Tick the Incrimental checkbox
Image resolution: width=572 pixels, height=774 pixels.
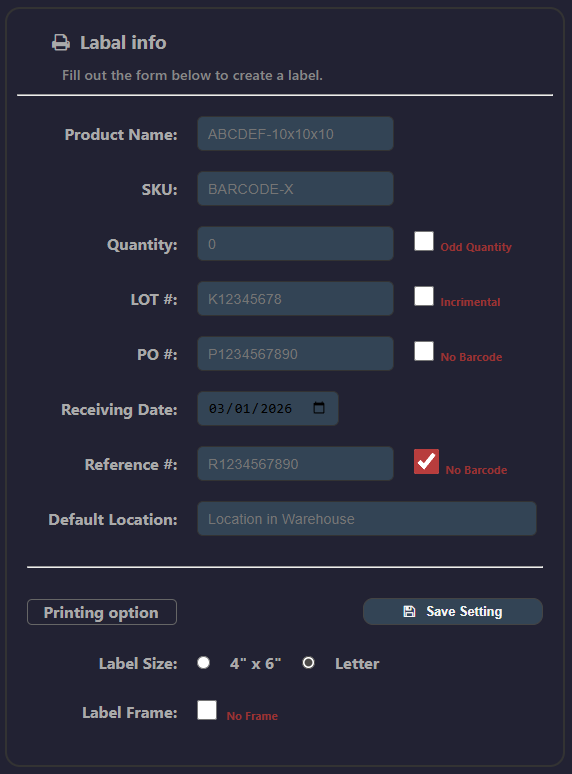[424, 296]
